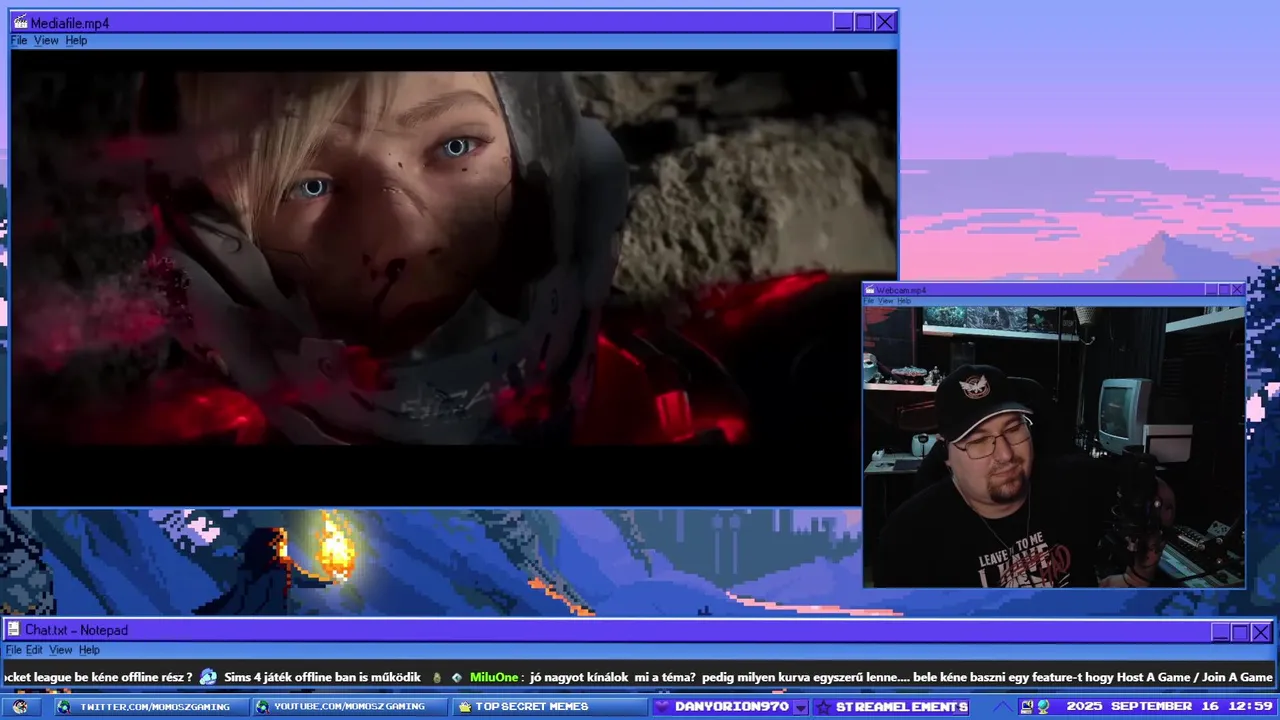
Task: Click the flame badge before MiluOne
Action: coord(437,677)
